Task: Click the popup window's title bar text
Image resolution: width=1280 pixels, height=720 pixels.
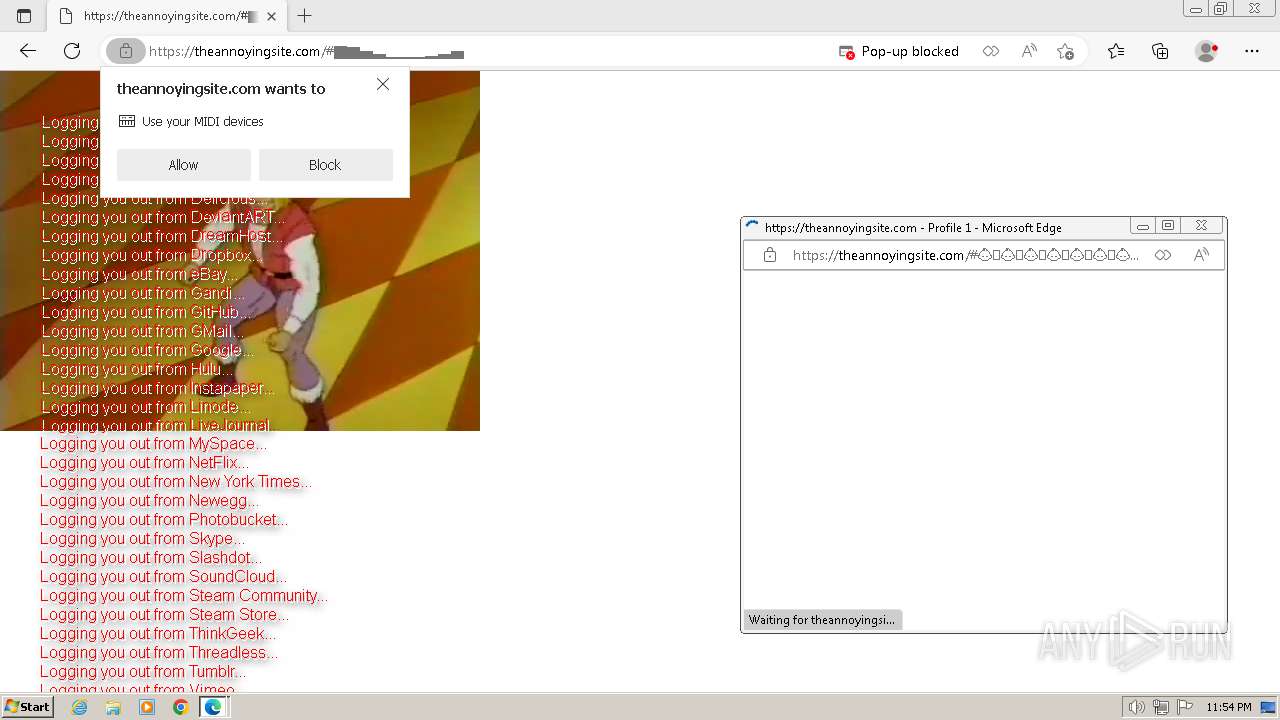Action: pos(913,228)
